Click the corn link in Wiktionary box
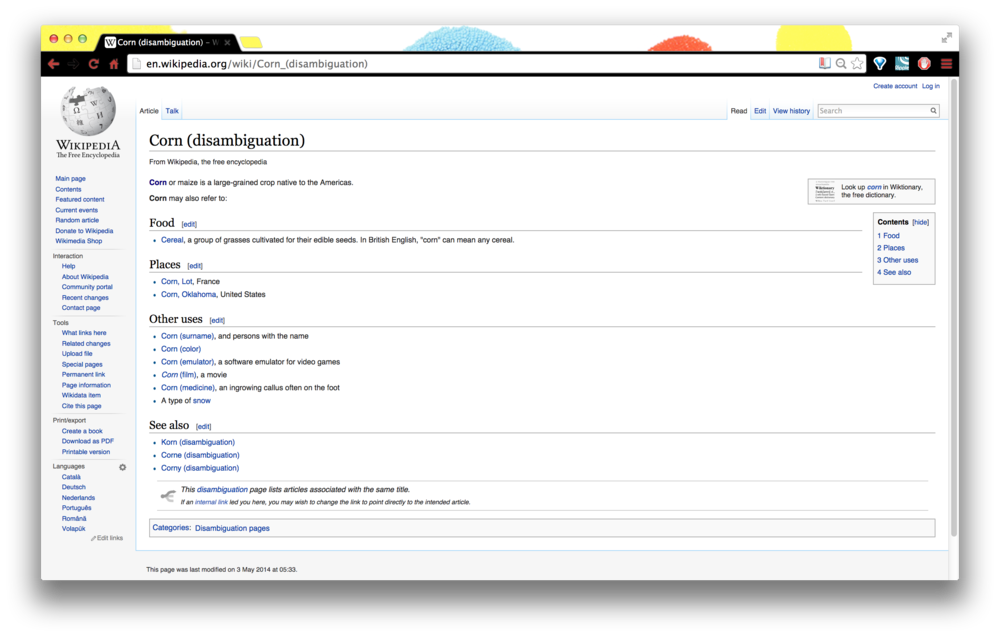Viewport: 1000px width, 637px height. click(x=874, y=187)
